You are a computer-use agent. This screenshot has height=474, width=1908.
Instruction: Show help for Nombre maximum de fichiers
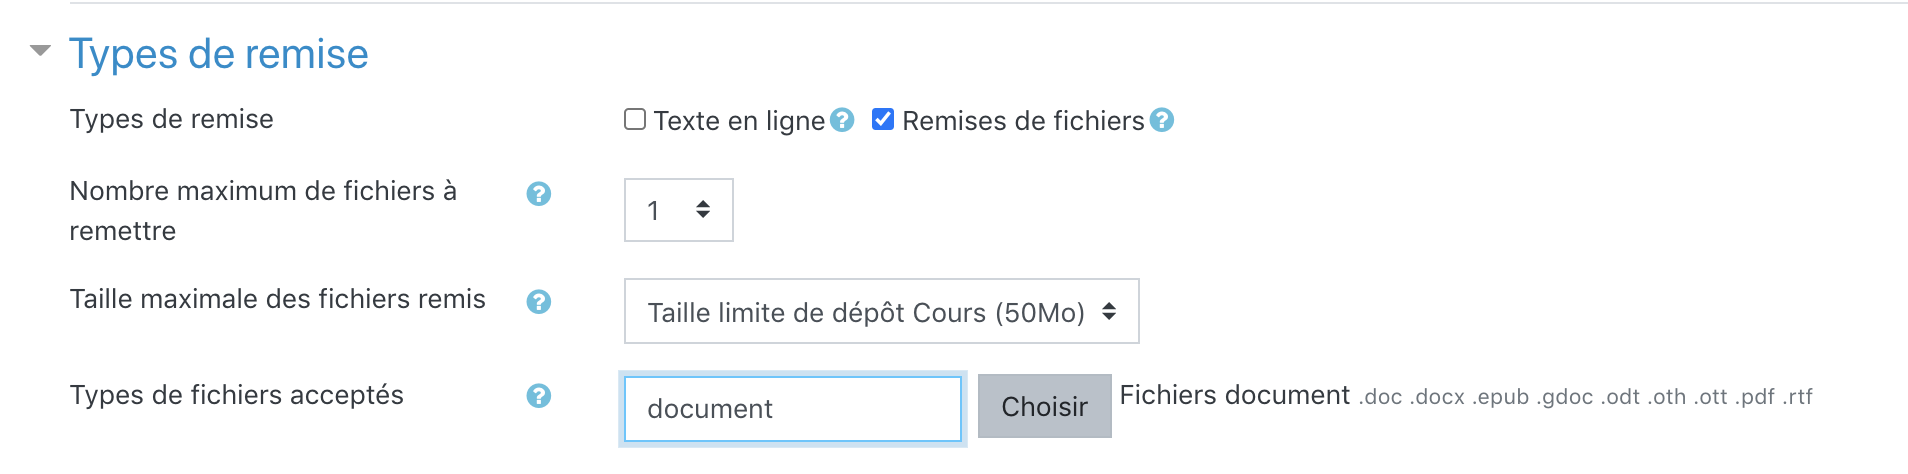point(539,194)
